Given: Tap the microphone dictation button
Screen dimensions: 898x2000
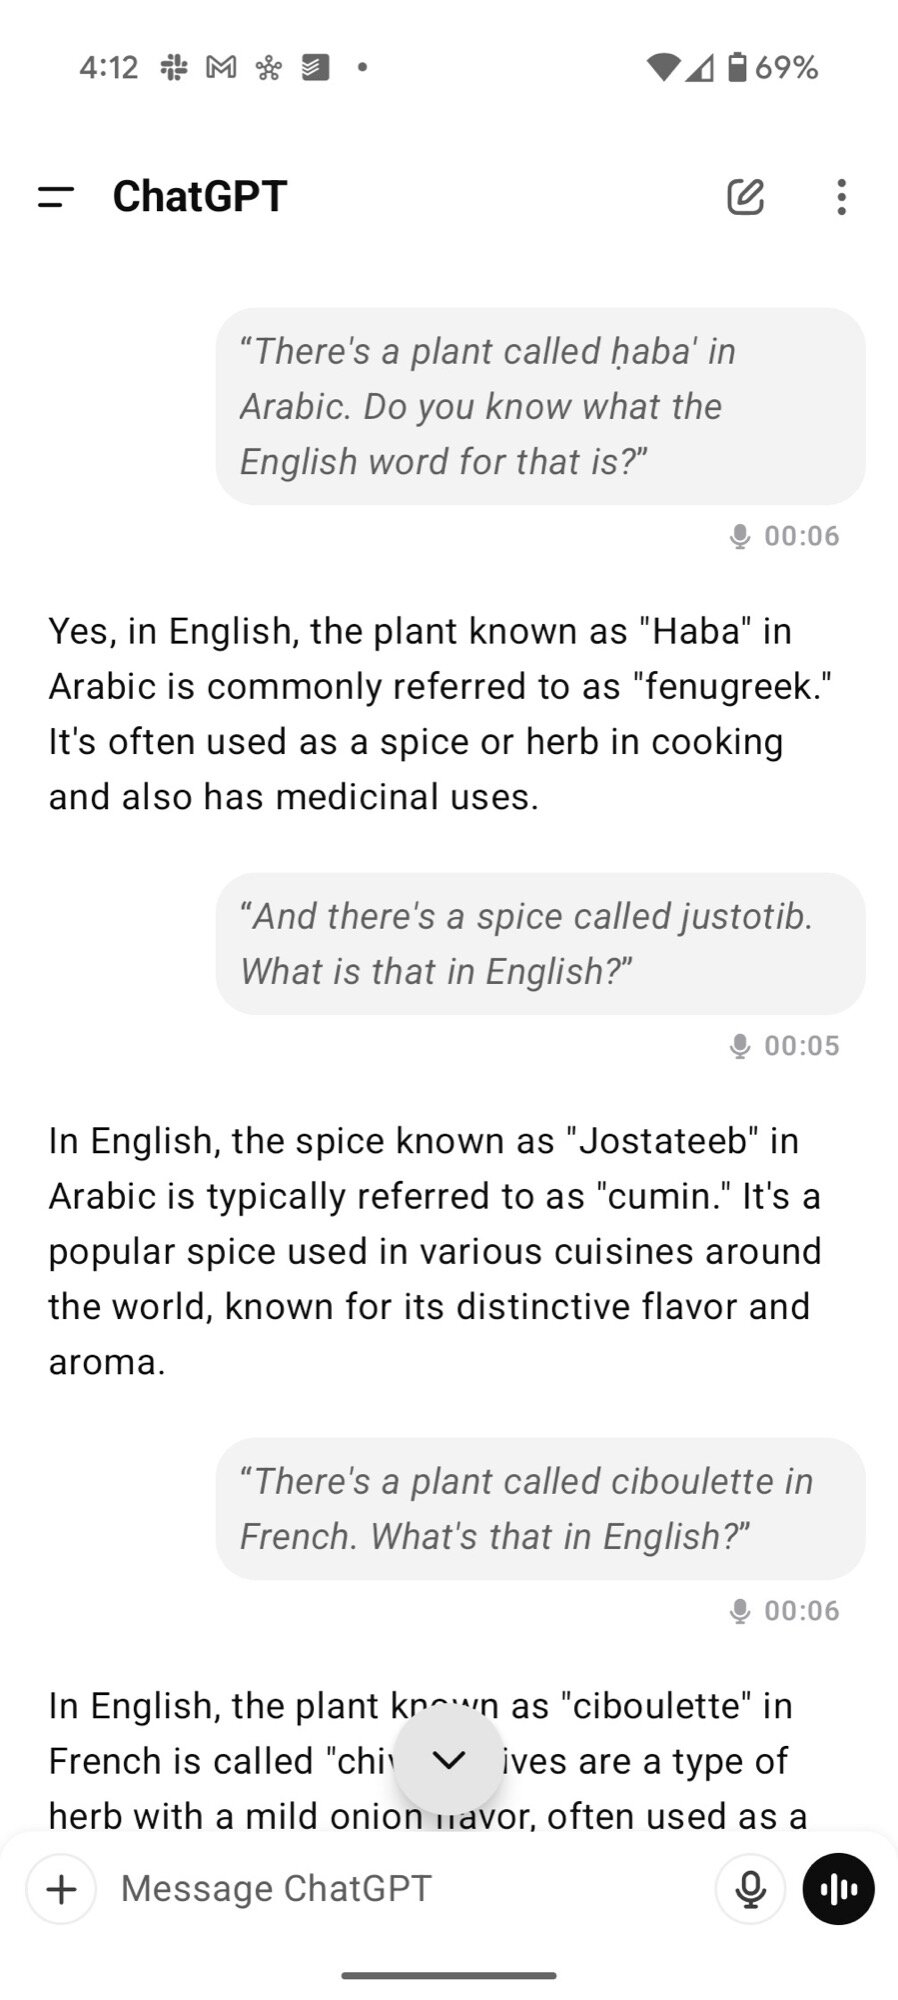Looking at the screenshot, I should (x=750, y=1889).
